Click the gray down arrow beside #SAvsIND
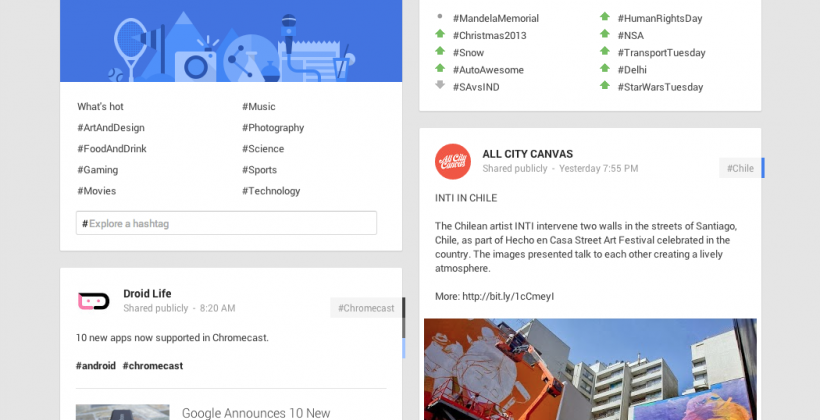The width and height of the screenshot is (820, 420). (440, 85)
